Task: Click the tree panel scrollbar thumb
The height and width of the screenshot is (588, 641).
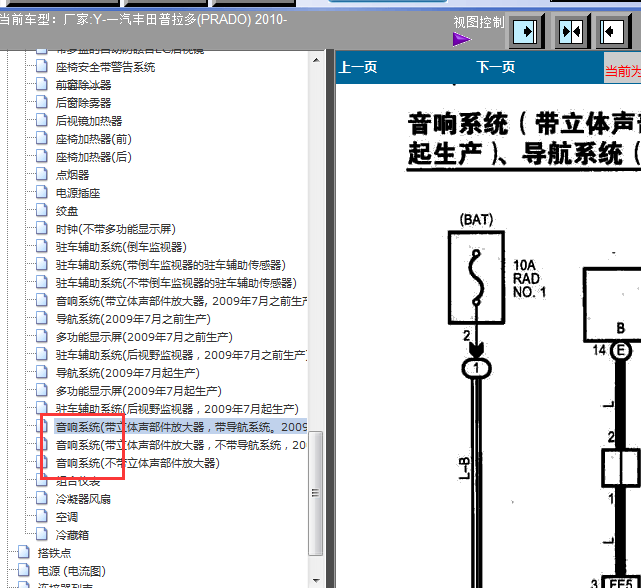Action: 316,493
